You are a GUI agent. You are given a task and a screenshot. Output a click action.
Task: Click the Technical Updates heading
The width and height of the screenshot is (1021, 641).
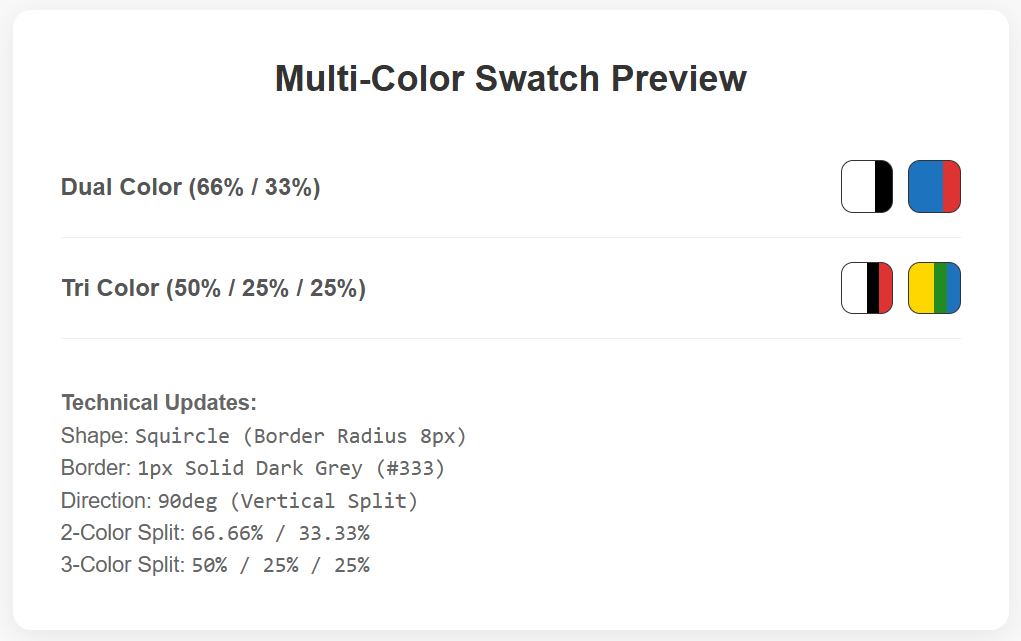[x=159, y=403]
